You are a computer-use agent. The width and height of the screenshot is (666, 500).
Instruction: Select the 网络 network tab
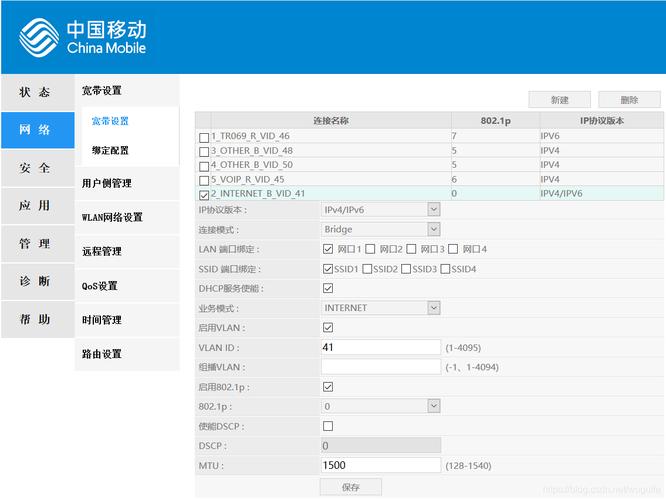[38, 130]
